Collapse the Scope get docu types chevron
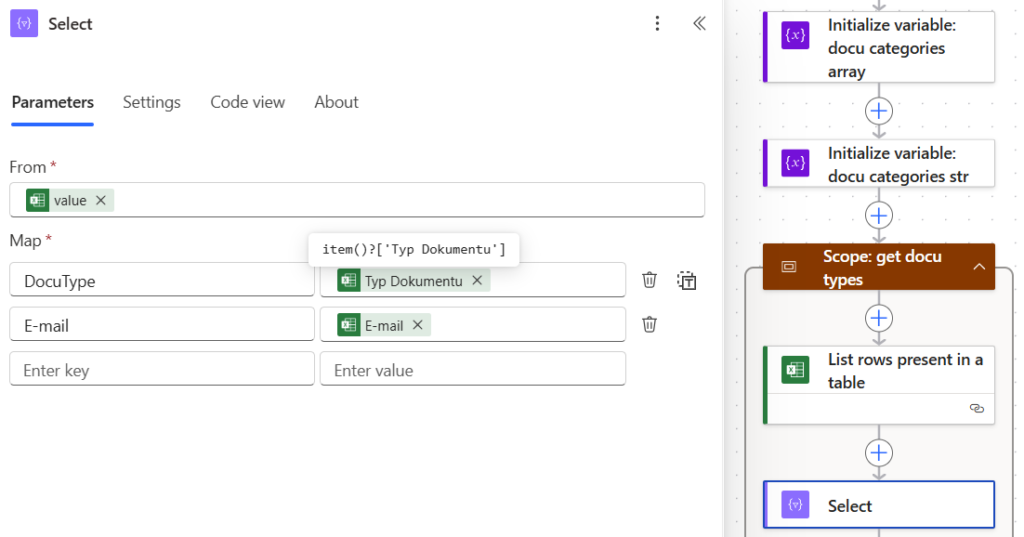The image size is (1024, 537). point(979,267)
